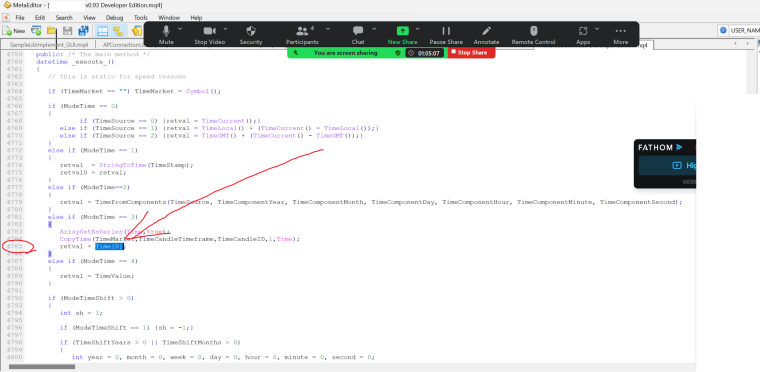760x372 pixels.
Task: Open the Annotate pencil tool
Action: point(486,34)
